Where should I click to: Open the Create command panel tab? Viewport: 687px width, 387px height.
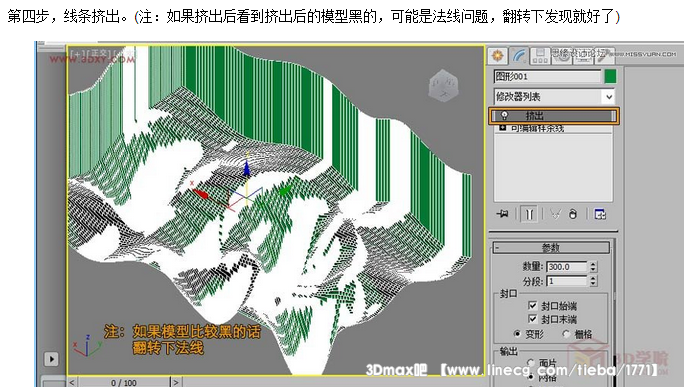pos(497,56)
